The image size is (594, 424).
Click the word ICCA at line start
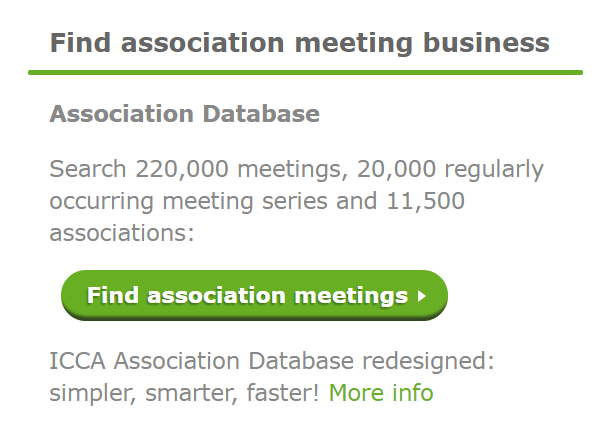(x=77, y=361)
